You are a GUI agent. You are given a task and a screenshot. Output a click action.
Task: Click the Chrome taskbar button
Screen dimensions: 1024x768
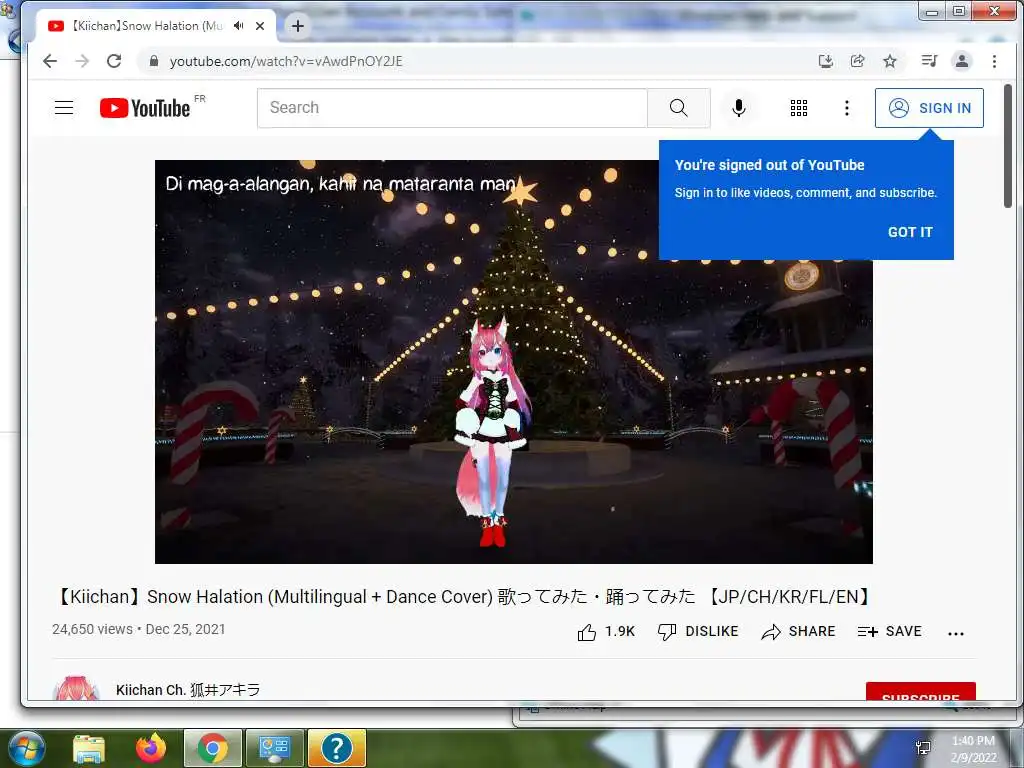click(213, 748)
